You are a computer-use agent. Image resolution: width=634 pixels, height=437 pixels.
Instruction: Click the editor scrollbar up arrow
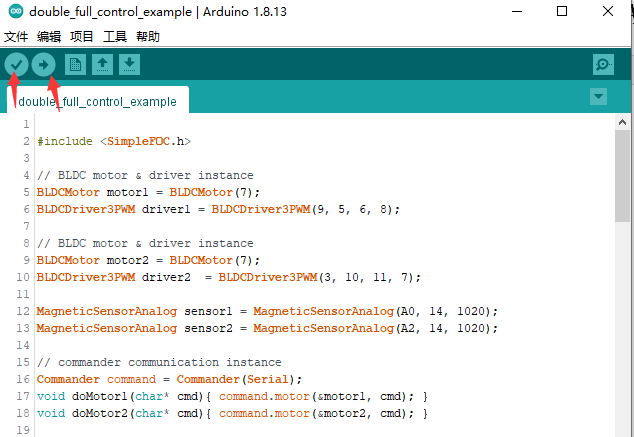(622, 122)
